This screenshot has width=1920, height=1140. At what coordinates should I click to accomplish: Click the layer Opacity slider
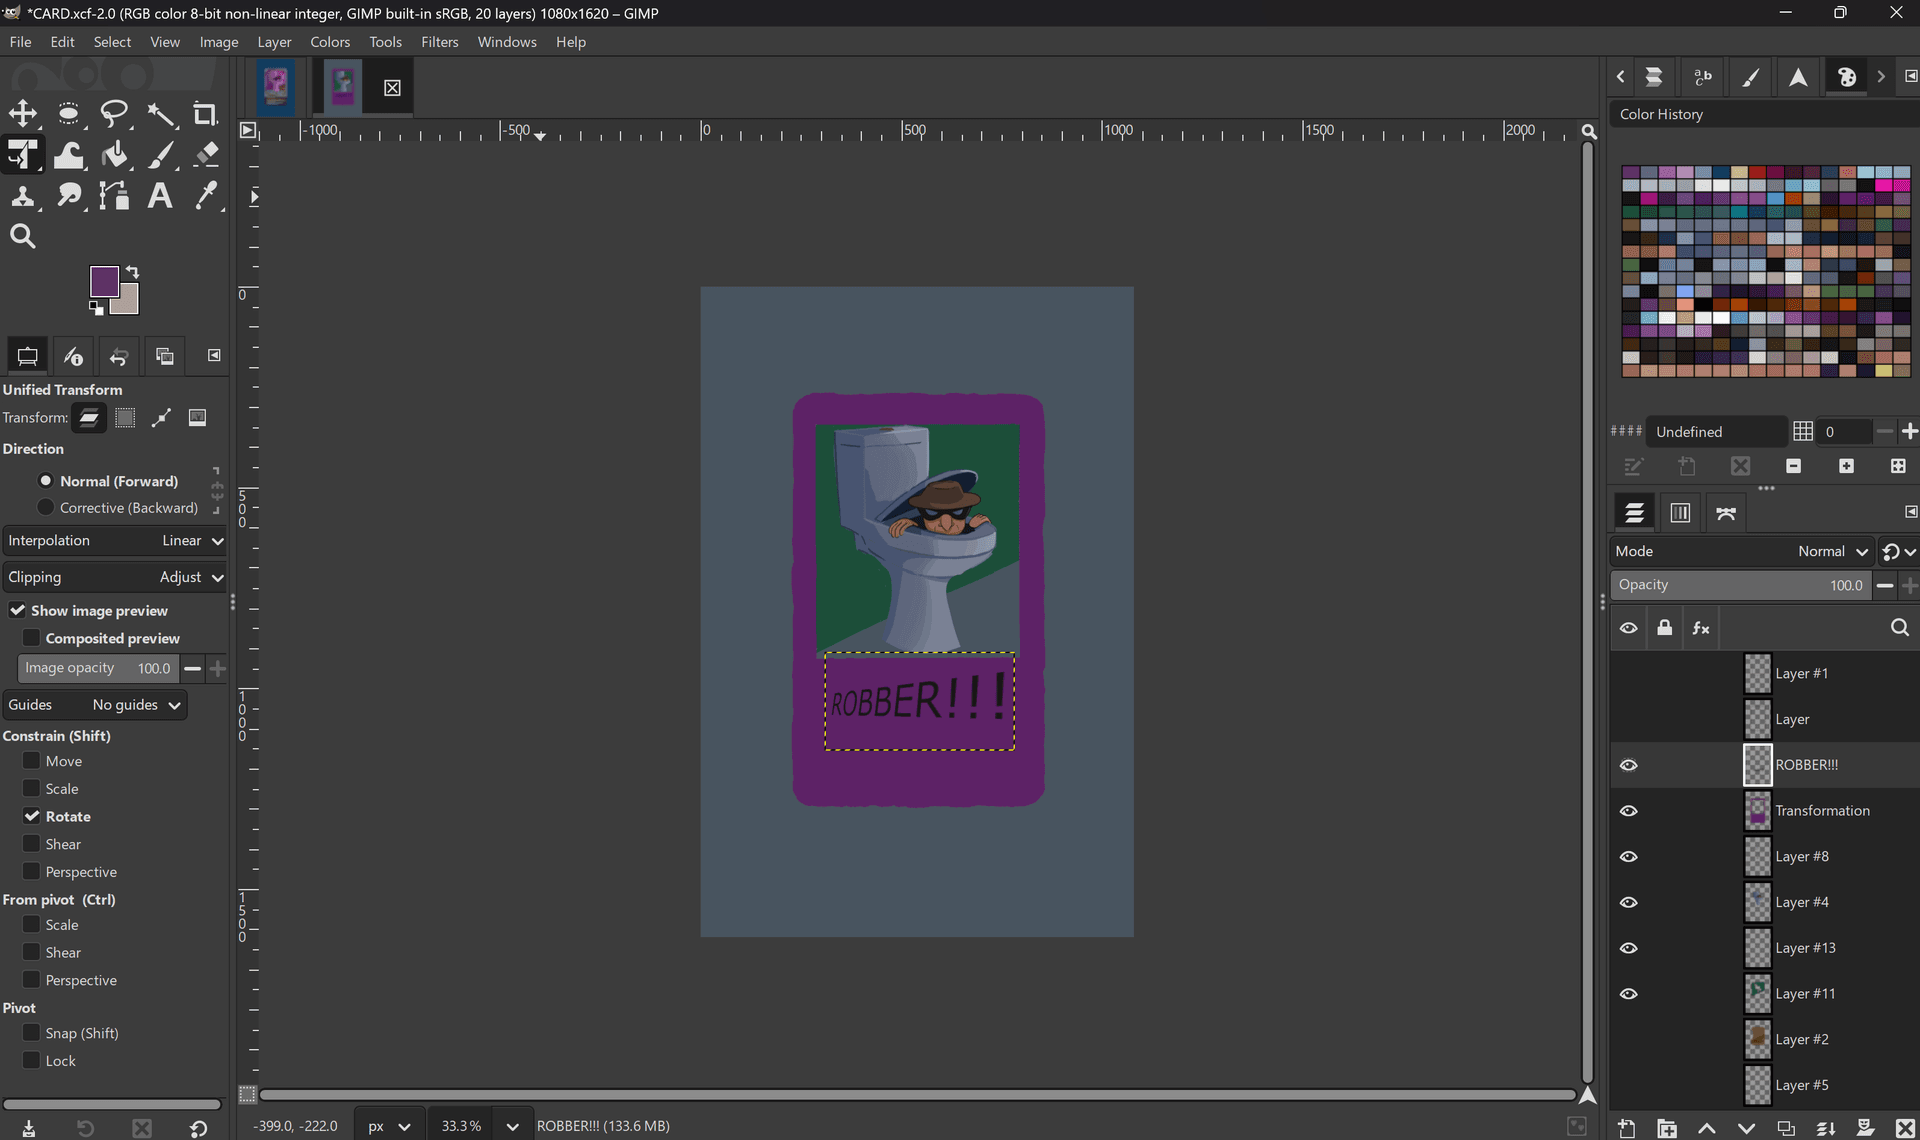pyautogui.click(x=1740, y=585)
